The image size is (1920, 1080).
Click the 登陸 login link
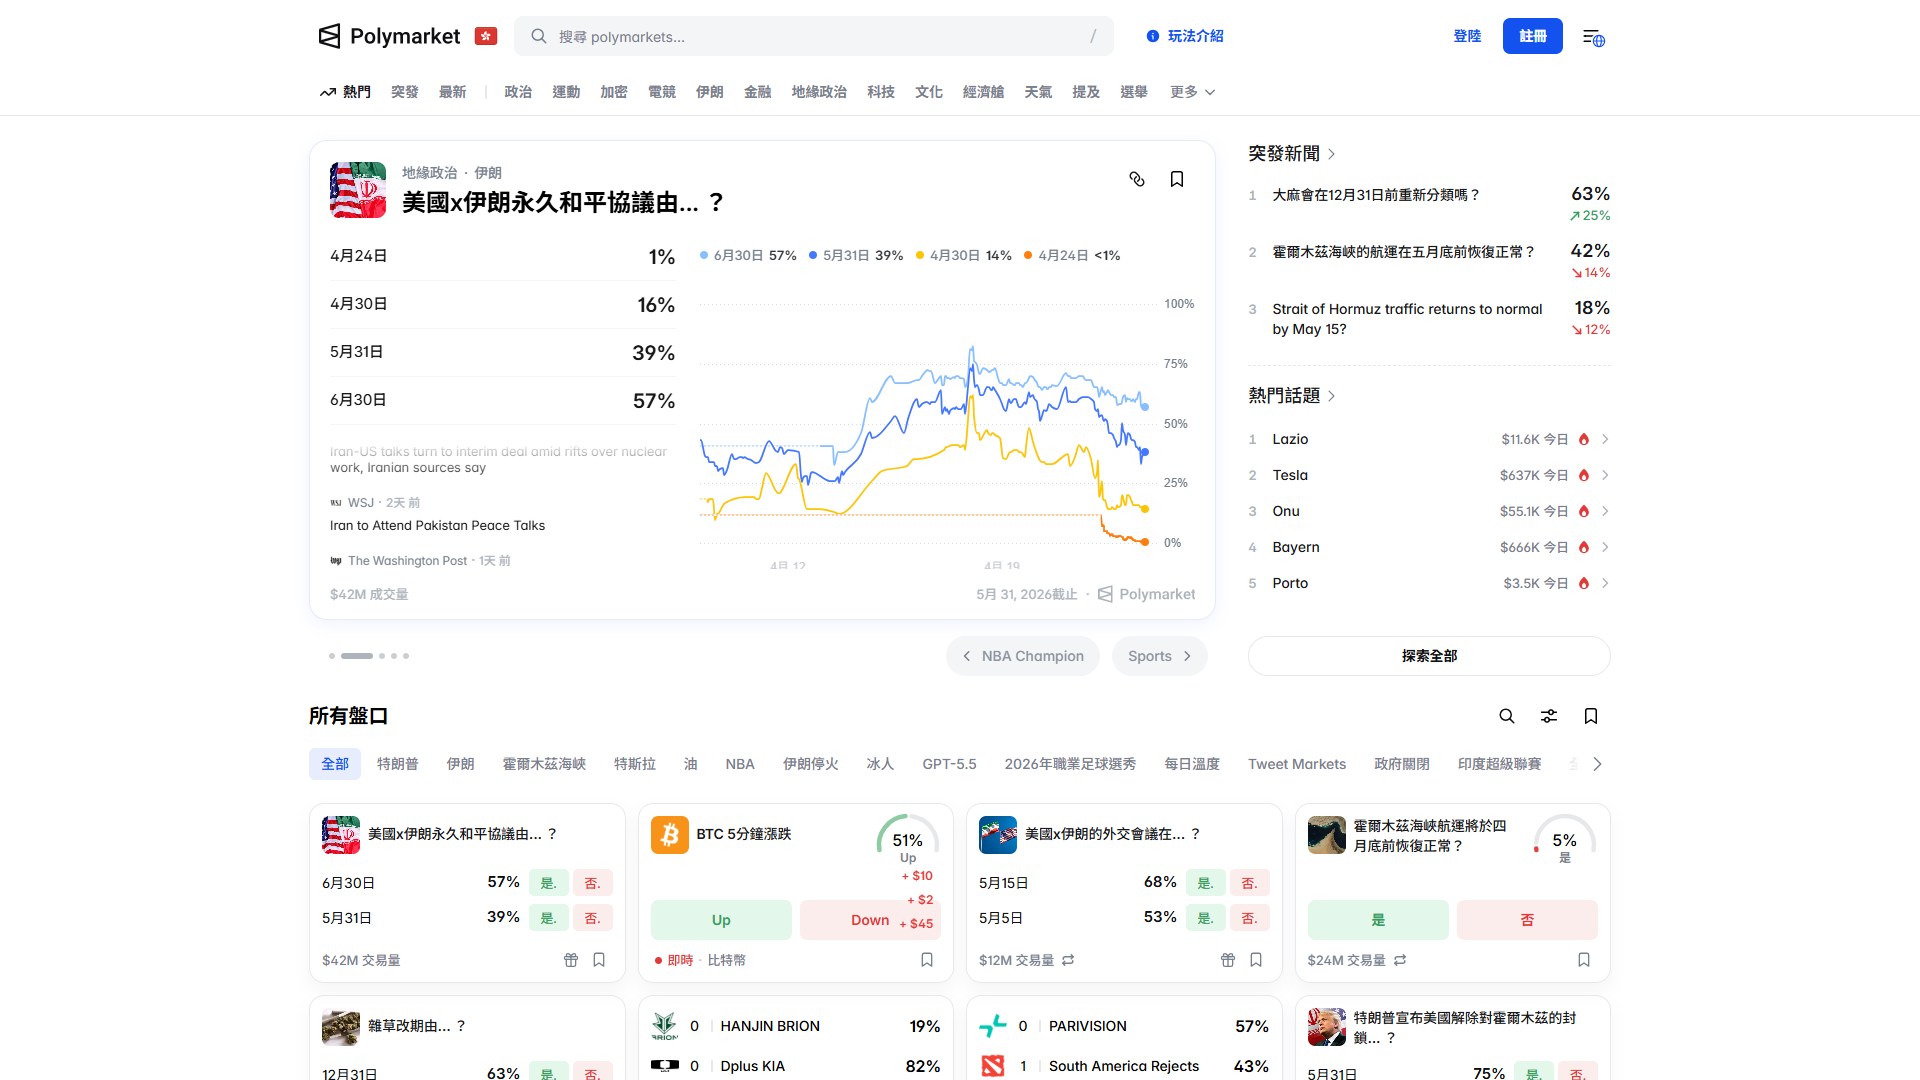click(x=1467, y=36)
